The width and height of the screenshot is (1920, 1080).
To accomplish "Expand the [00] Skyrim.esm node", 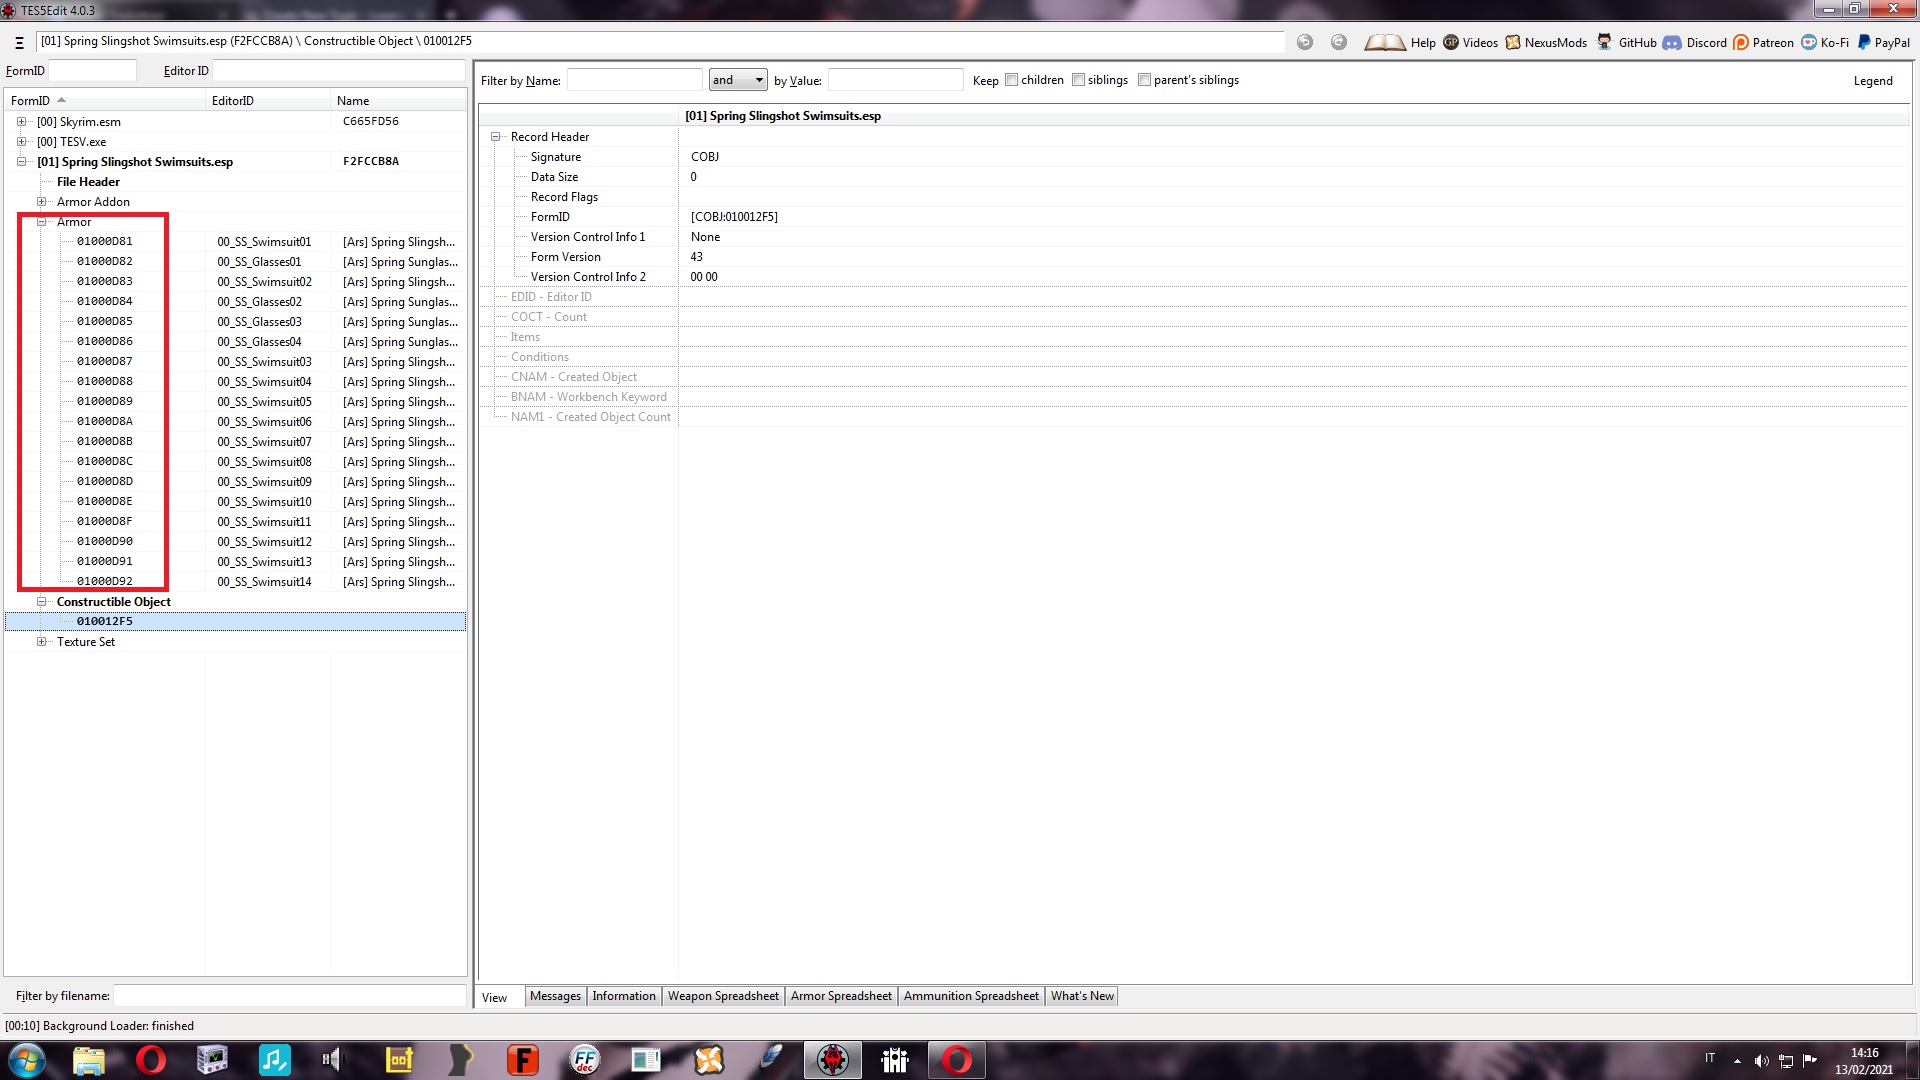I will tap(21, 122).
